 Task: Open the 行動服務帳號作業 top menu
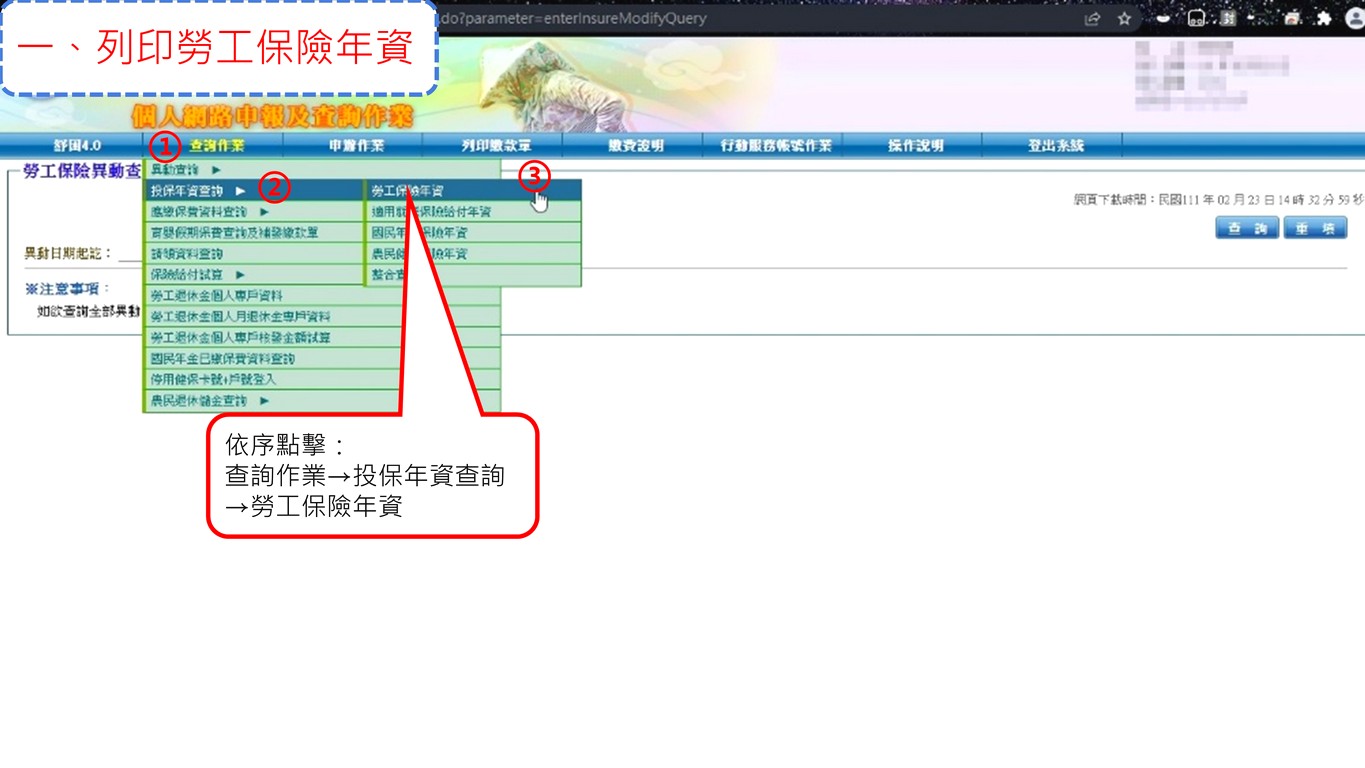point(776,145)
